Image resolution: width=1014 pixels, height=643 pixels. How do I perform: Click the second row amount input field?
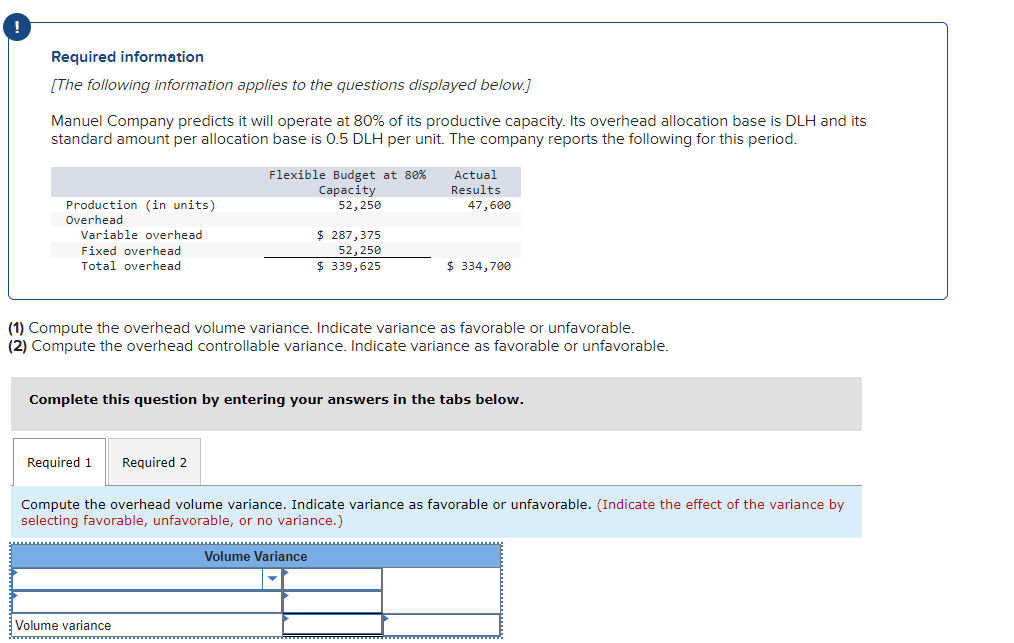[x=332, y=602]
